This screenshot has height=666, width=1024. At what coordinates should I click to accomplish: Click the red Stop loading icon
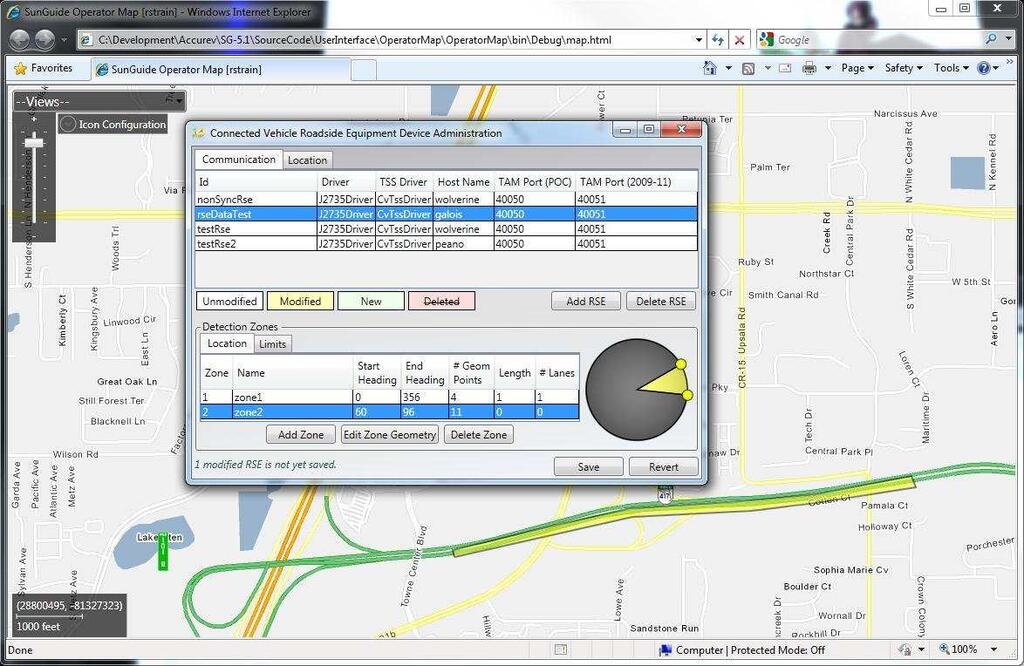pyautogui.click(x=740, y=39)
